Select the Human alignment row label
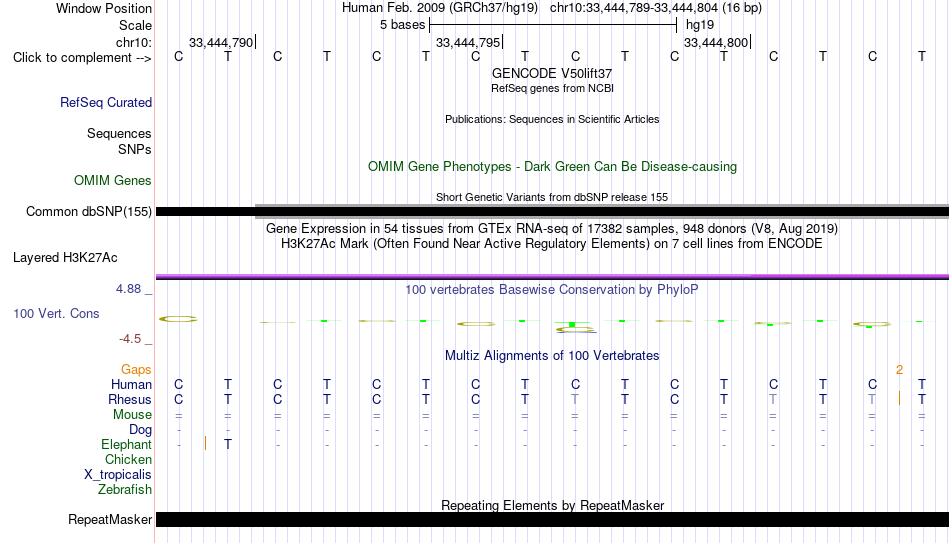 [131, 385]
